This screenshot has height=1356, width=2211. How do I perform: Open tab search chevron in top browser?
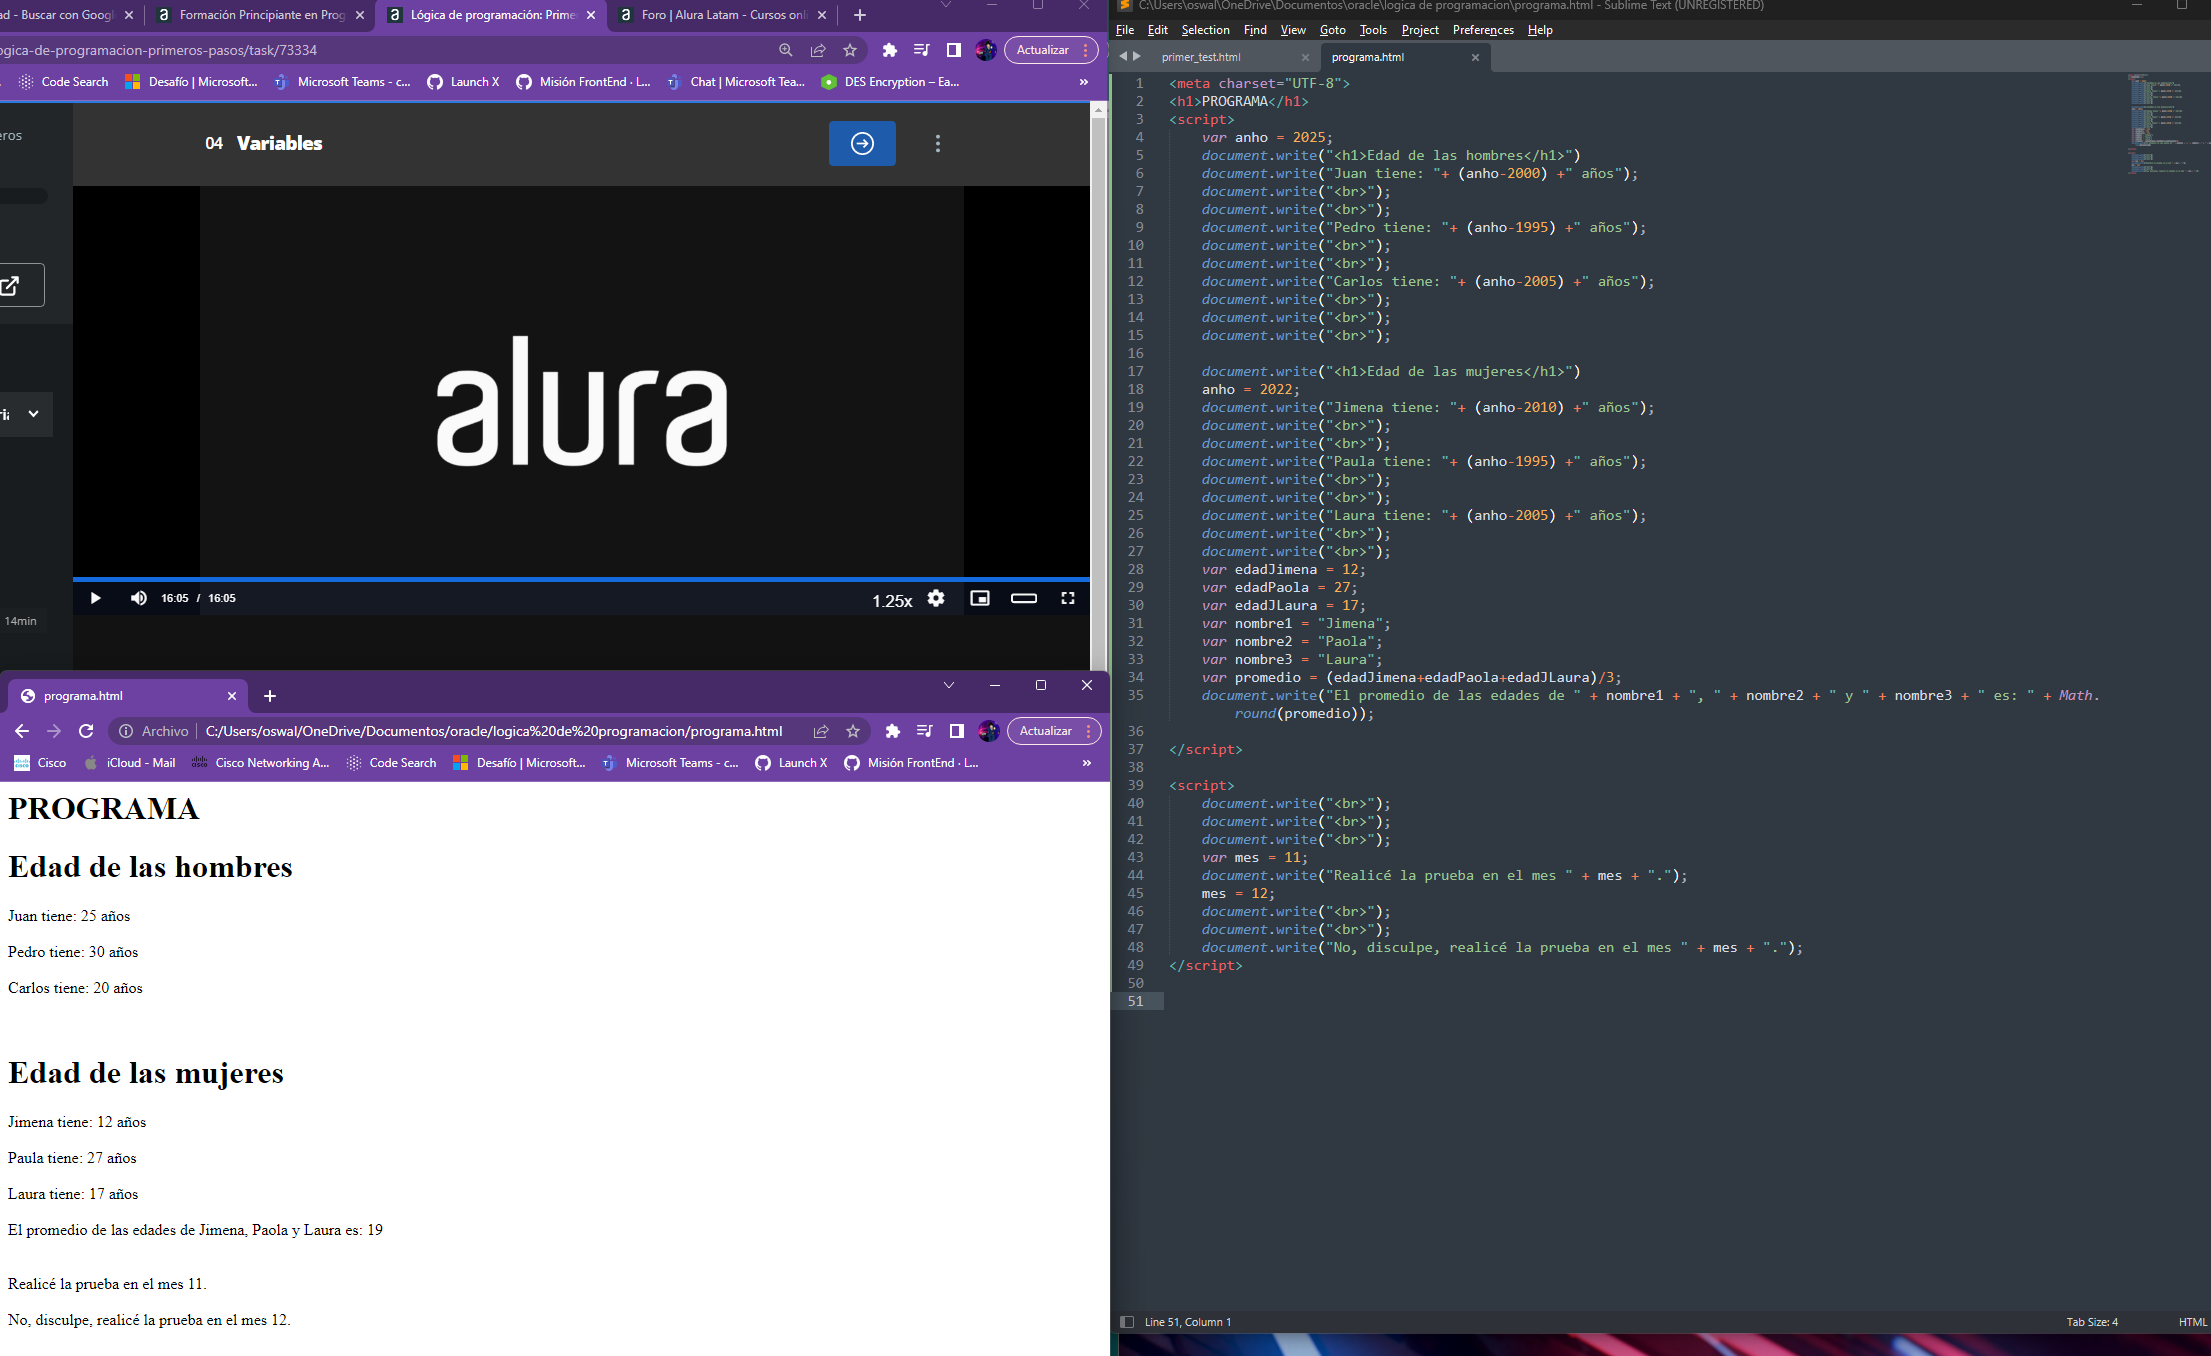tap(946, 6)
